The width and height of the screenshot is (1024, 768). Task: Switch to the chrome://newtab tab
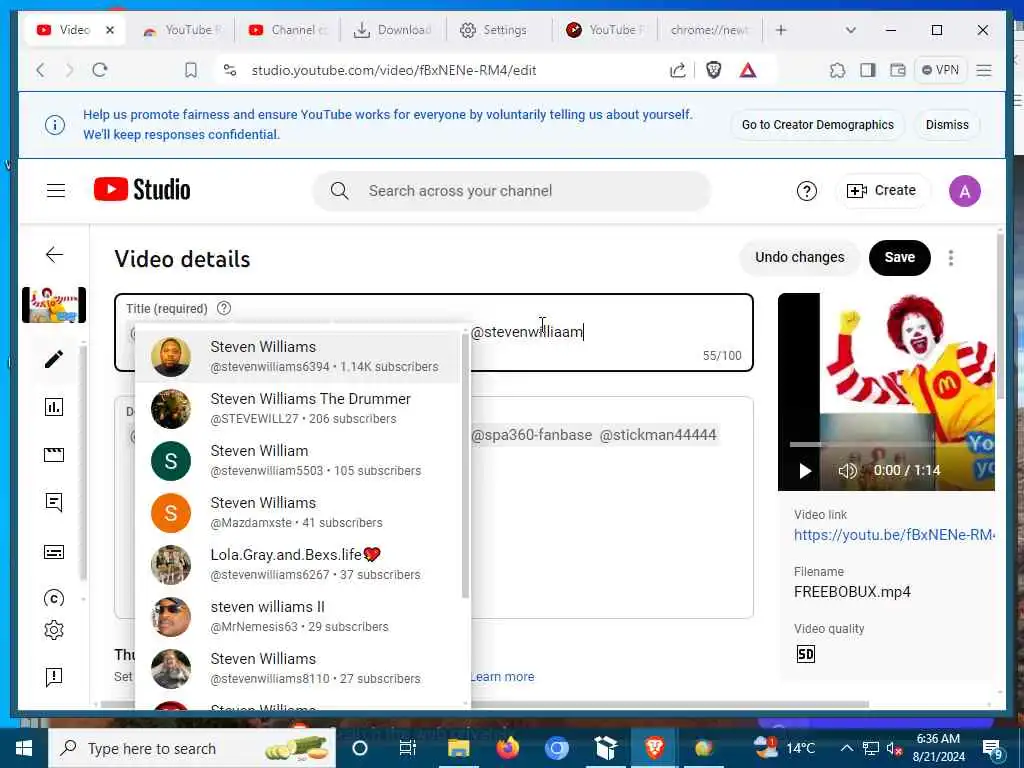[710, 30]
